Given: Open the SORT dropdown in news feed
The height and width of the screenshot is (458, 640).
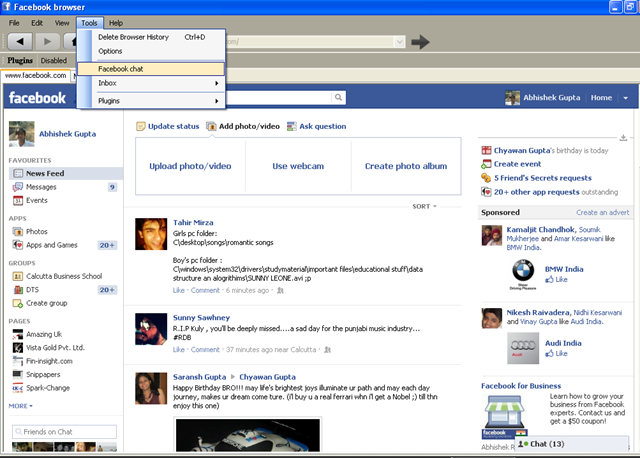Looking at the screenshot, I should [x=424, y=206].
